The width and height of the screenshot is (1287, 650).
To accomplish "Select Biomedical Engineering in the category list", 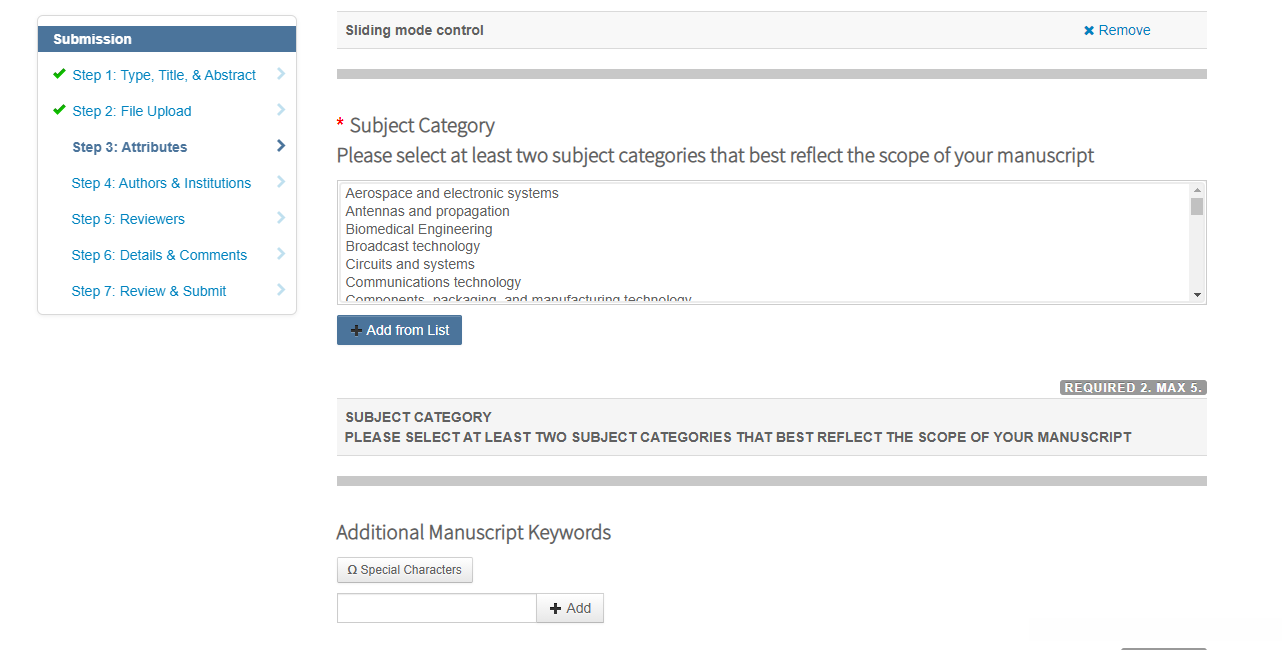I will pos(419,229).
